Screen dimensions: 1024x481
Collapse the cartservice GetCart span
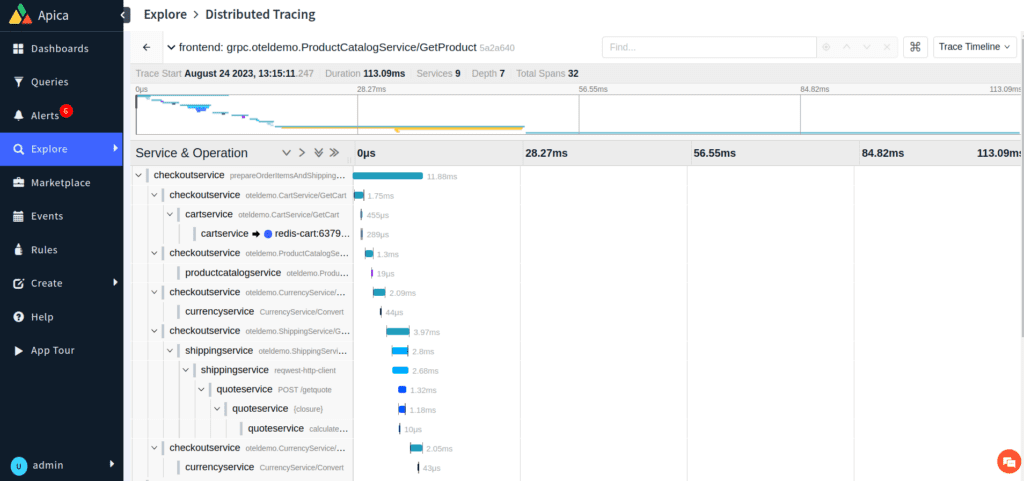click(170, 214)
